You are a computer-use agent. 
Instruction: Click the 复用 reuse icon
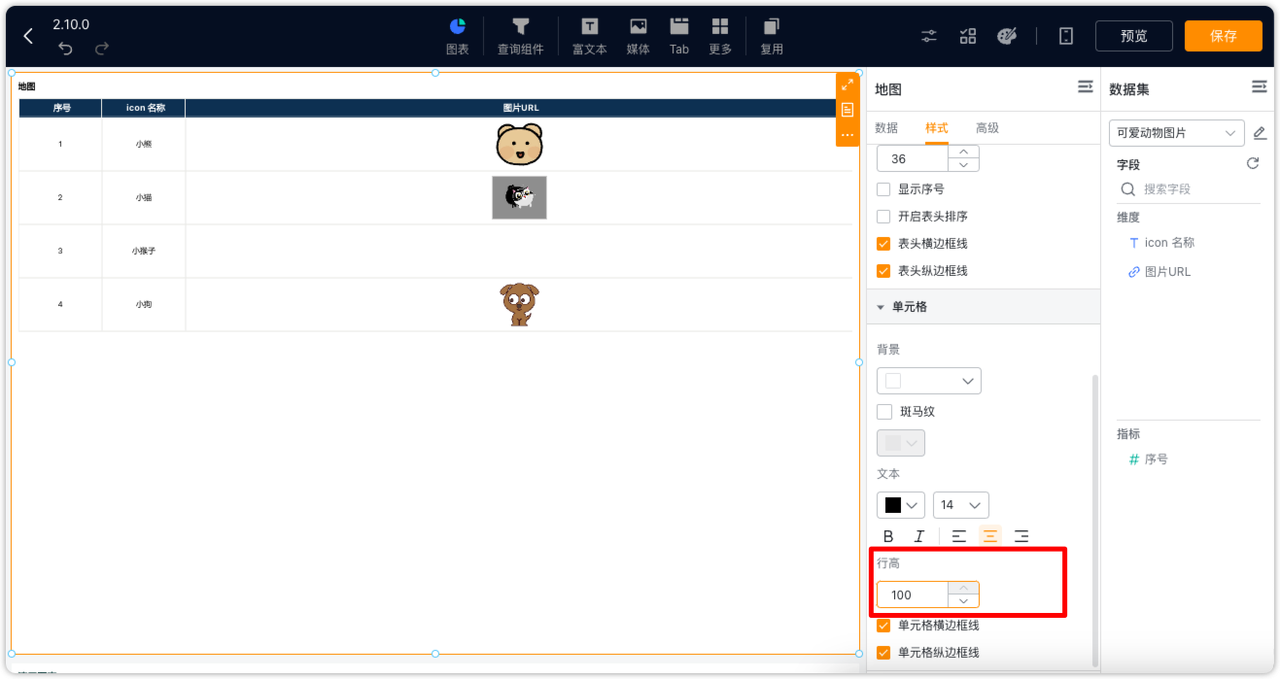point(771,36)
